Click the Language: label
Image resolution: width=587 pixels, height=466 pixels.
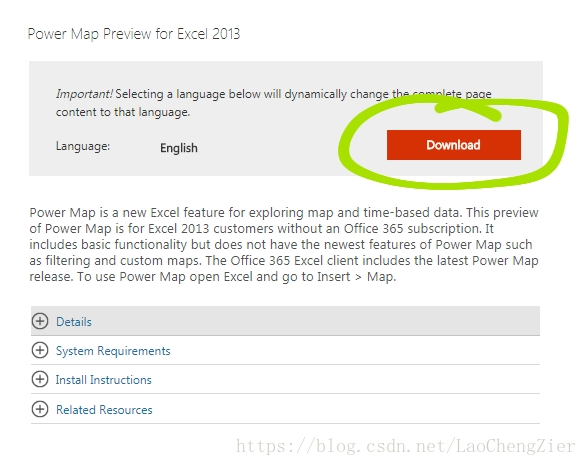pyautogui.click(x=83, y=146)
